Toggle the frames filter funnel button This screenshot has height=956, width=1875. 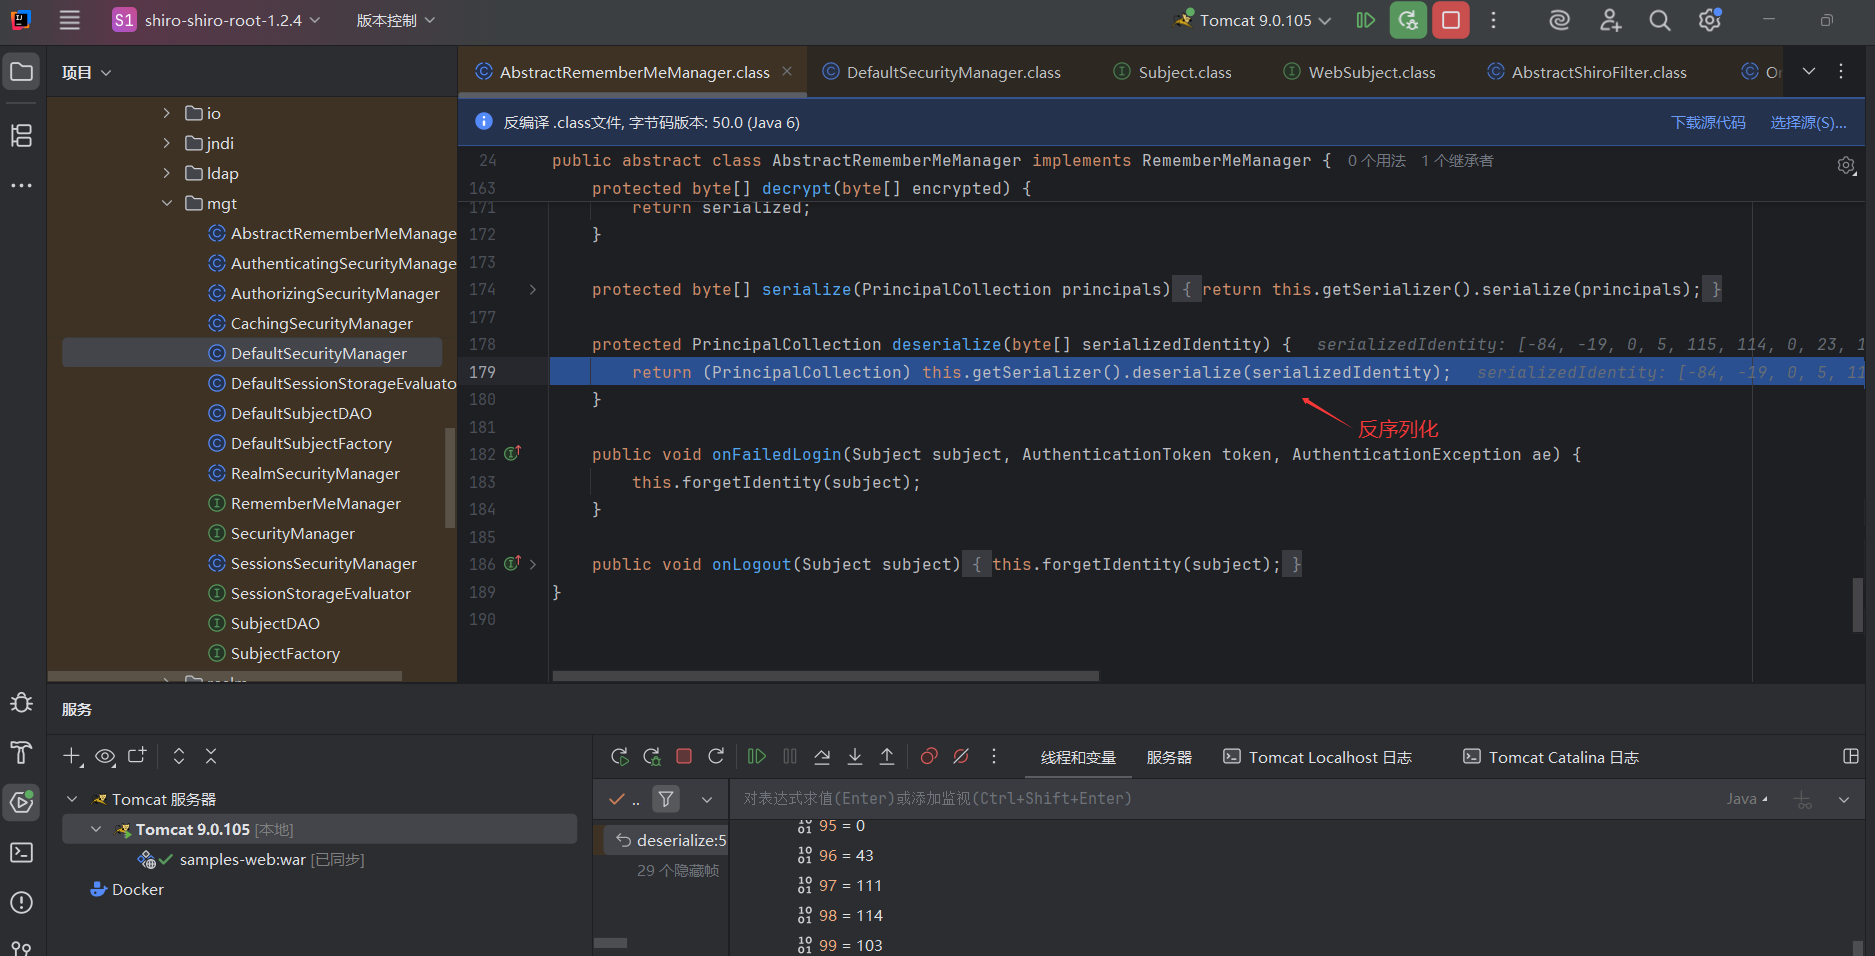[666, 799]
